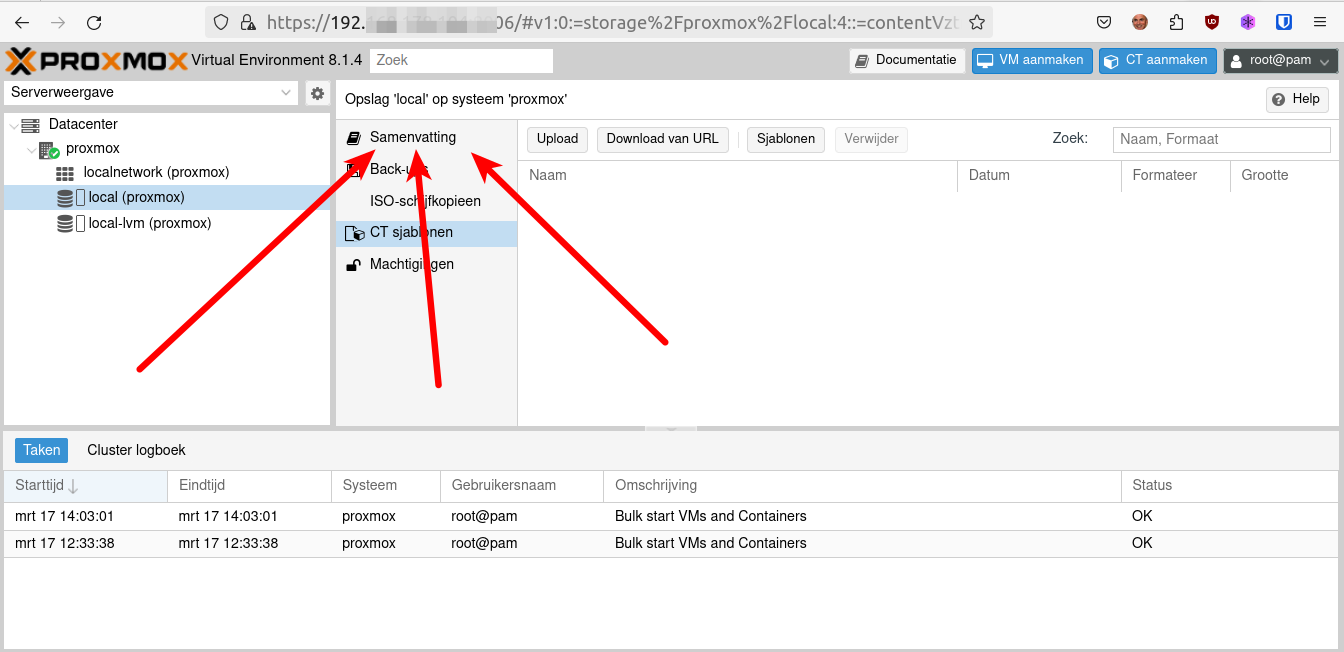Viewport: 1344px width, 652px height.
Task: Select local-lvm (proxmox) storage
Action: click(x=149, y=223)
